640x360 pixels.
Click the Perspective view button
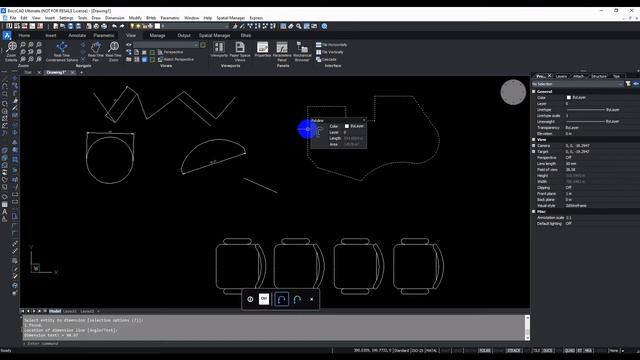[x=170, y=52]
